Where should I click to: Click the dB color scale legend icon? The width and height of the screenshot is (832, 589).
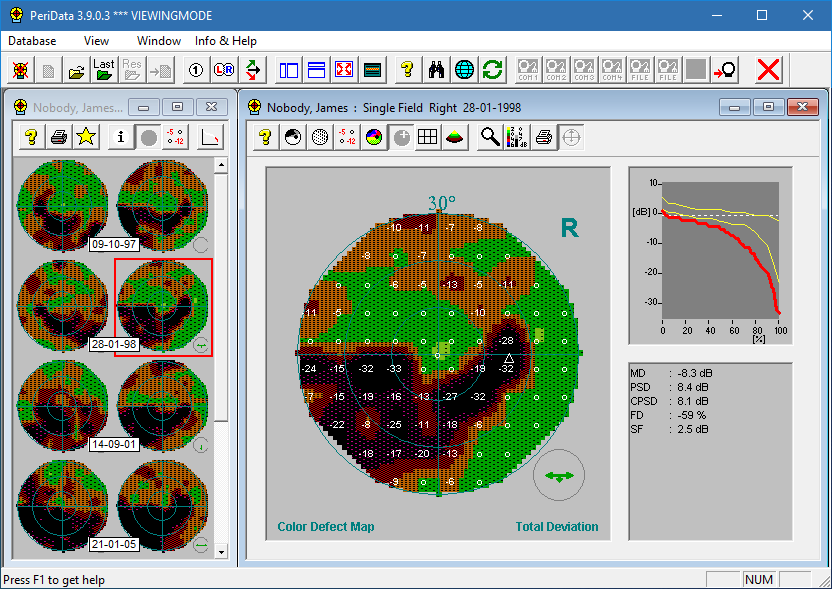tap(516, 137)
